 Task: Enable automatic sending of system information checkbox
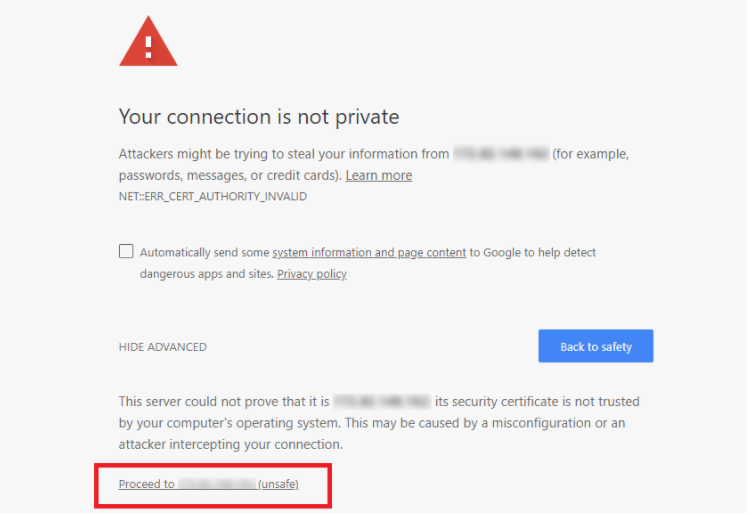(x=126, y=251)
